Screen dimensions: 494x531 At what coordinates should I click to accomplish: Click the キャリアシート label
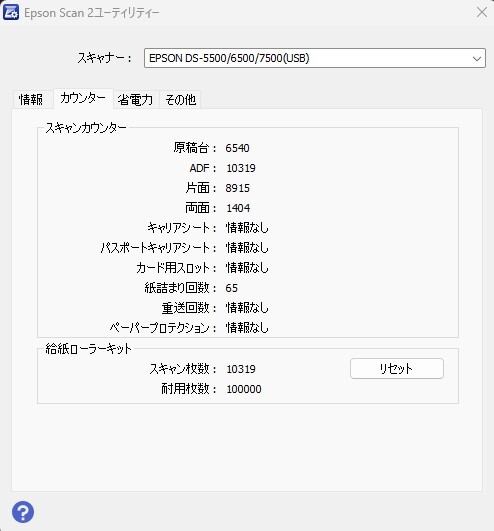point(181,228)
